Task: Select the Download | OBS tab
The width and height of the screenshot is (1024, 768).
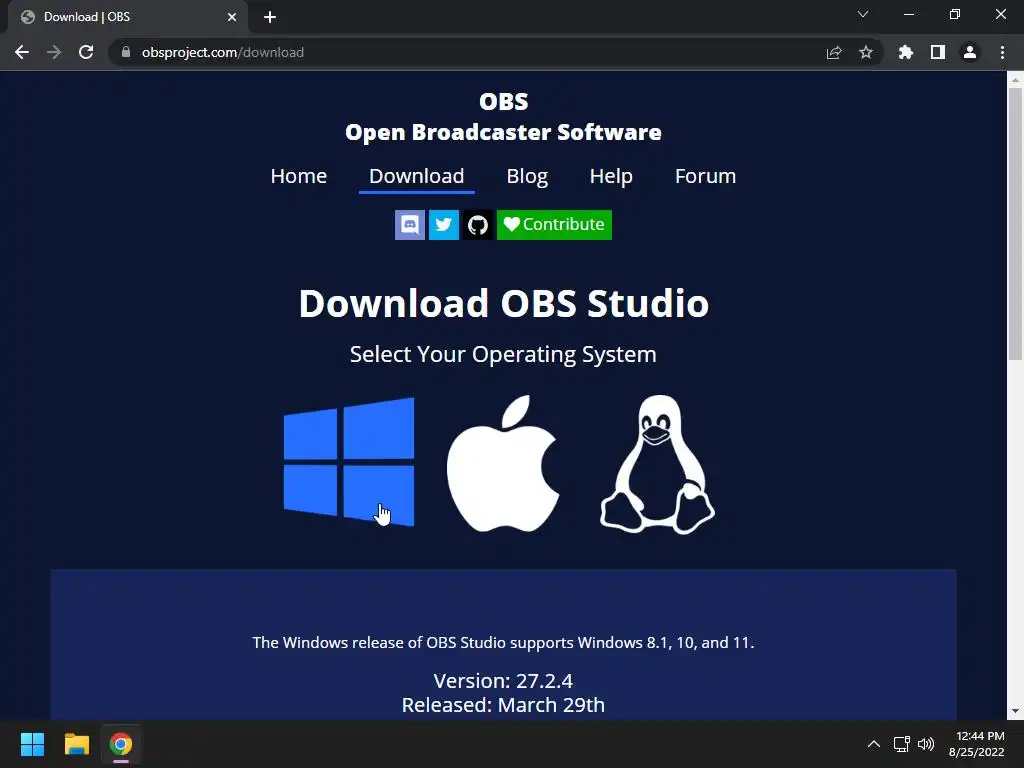Action: pos(127,17)
